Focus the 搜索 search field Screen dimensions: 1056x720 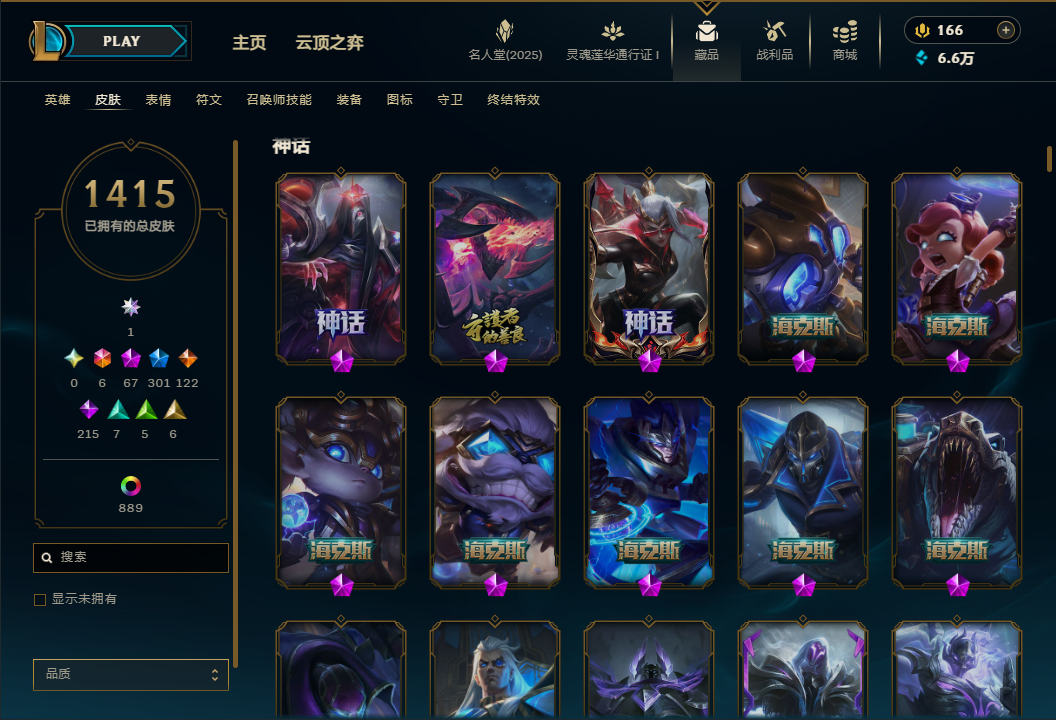pos(131,558)
